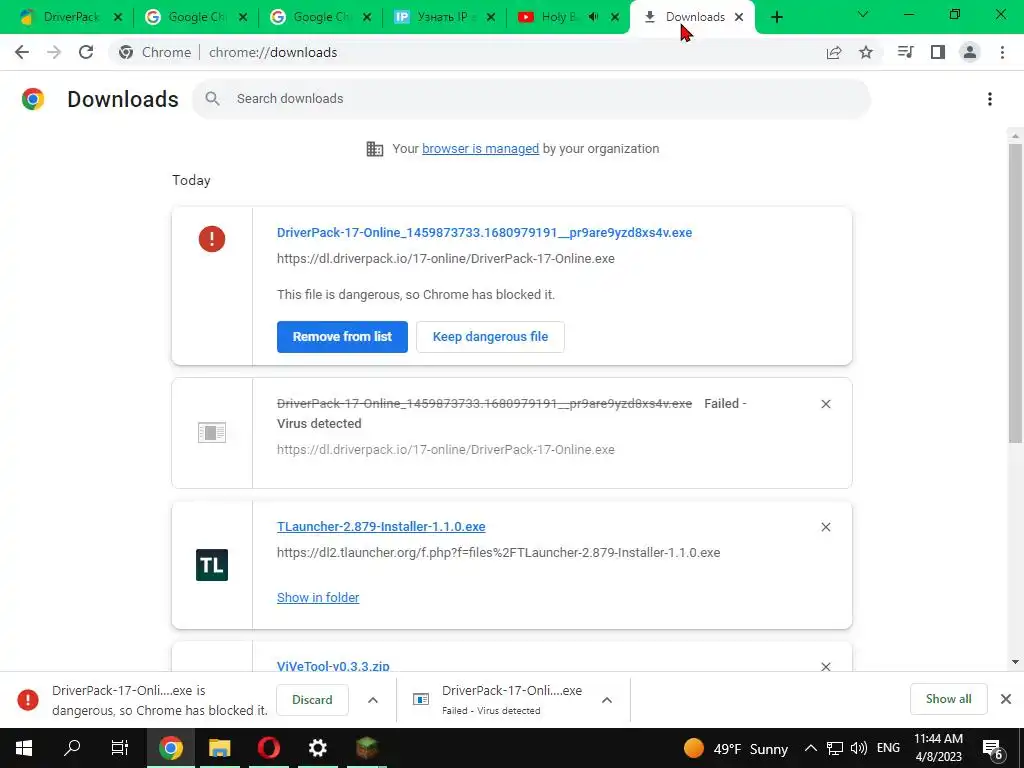The width and height of the screenshot is (1024, 768).
Task: Click Show all downloads button
Action: click(948, 699)
